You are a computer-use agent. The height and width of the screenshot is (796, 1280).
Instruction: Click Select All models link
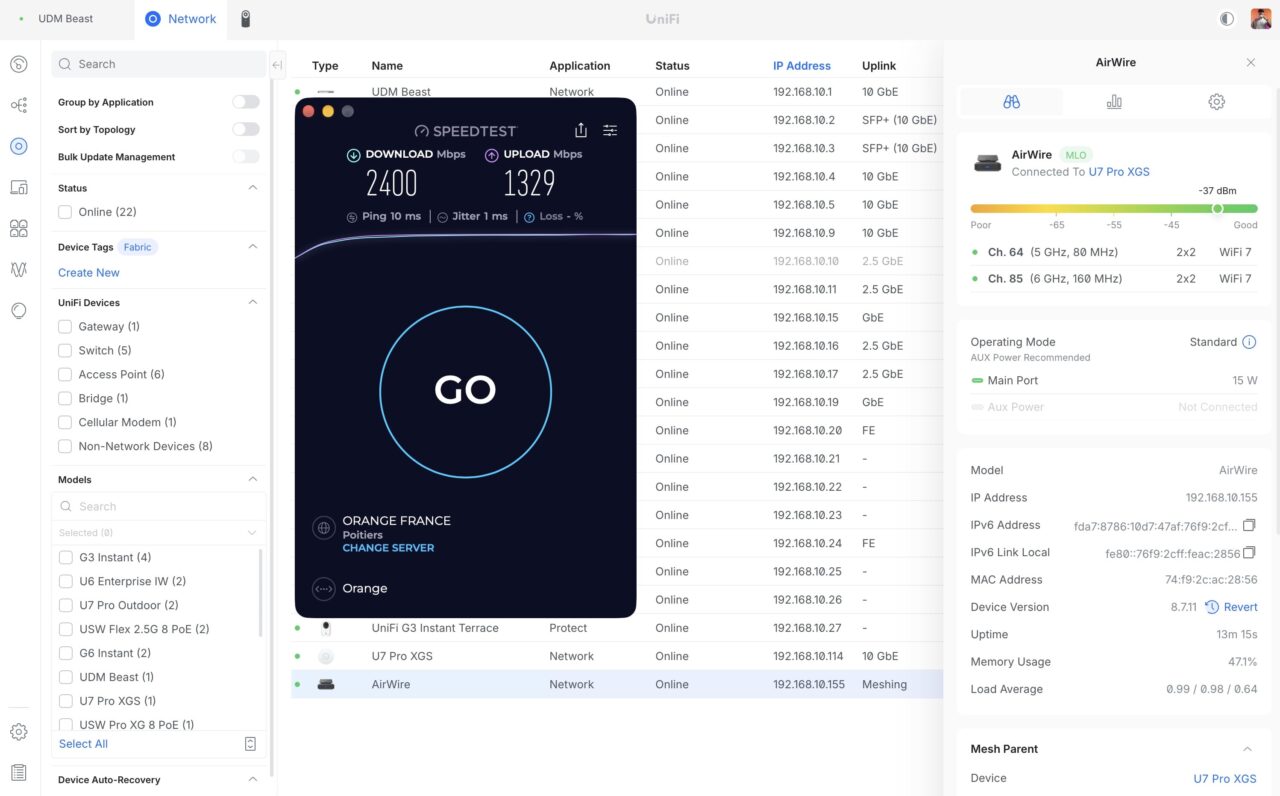point(83,744)
